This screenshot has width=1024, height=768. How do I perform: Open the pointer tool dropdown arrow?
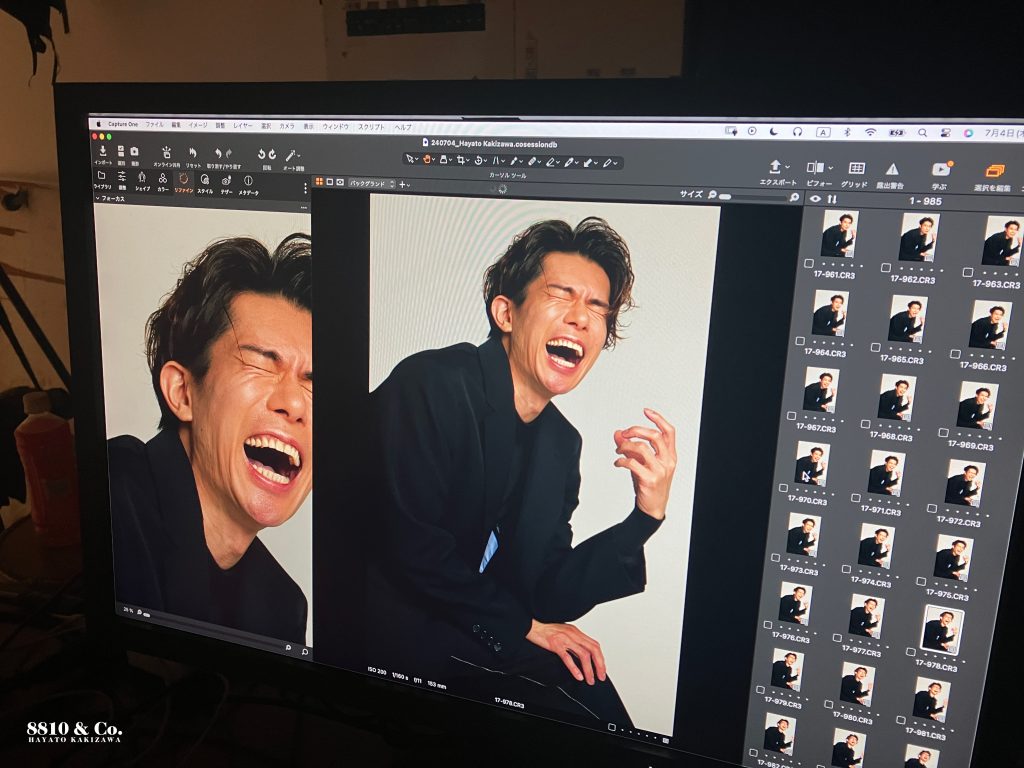click(x=417, y=159)
